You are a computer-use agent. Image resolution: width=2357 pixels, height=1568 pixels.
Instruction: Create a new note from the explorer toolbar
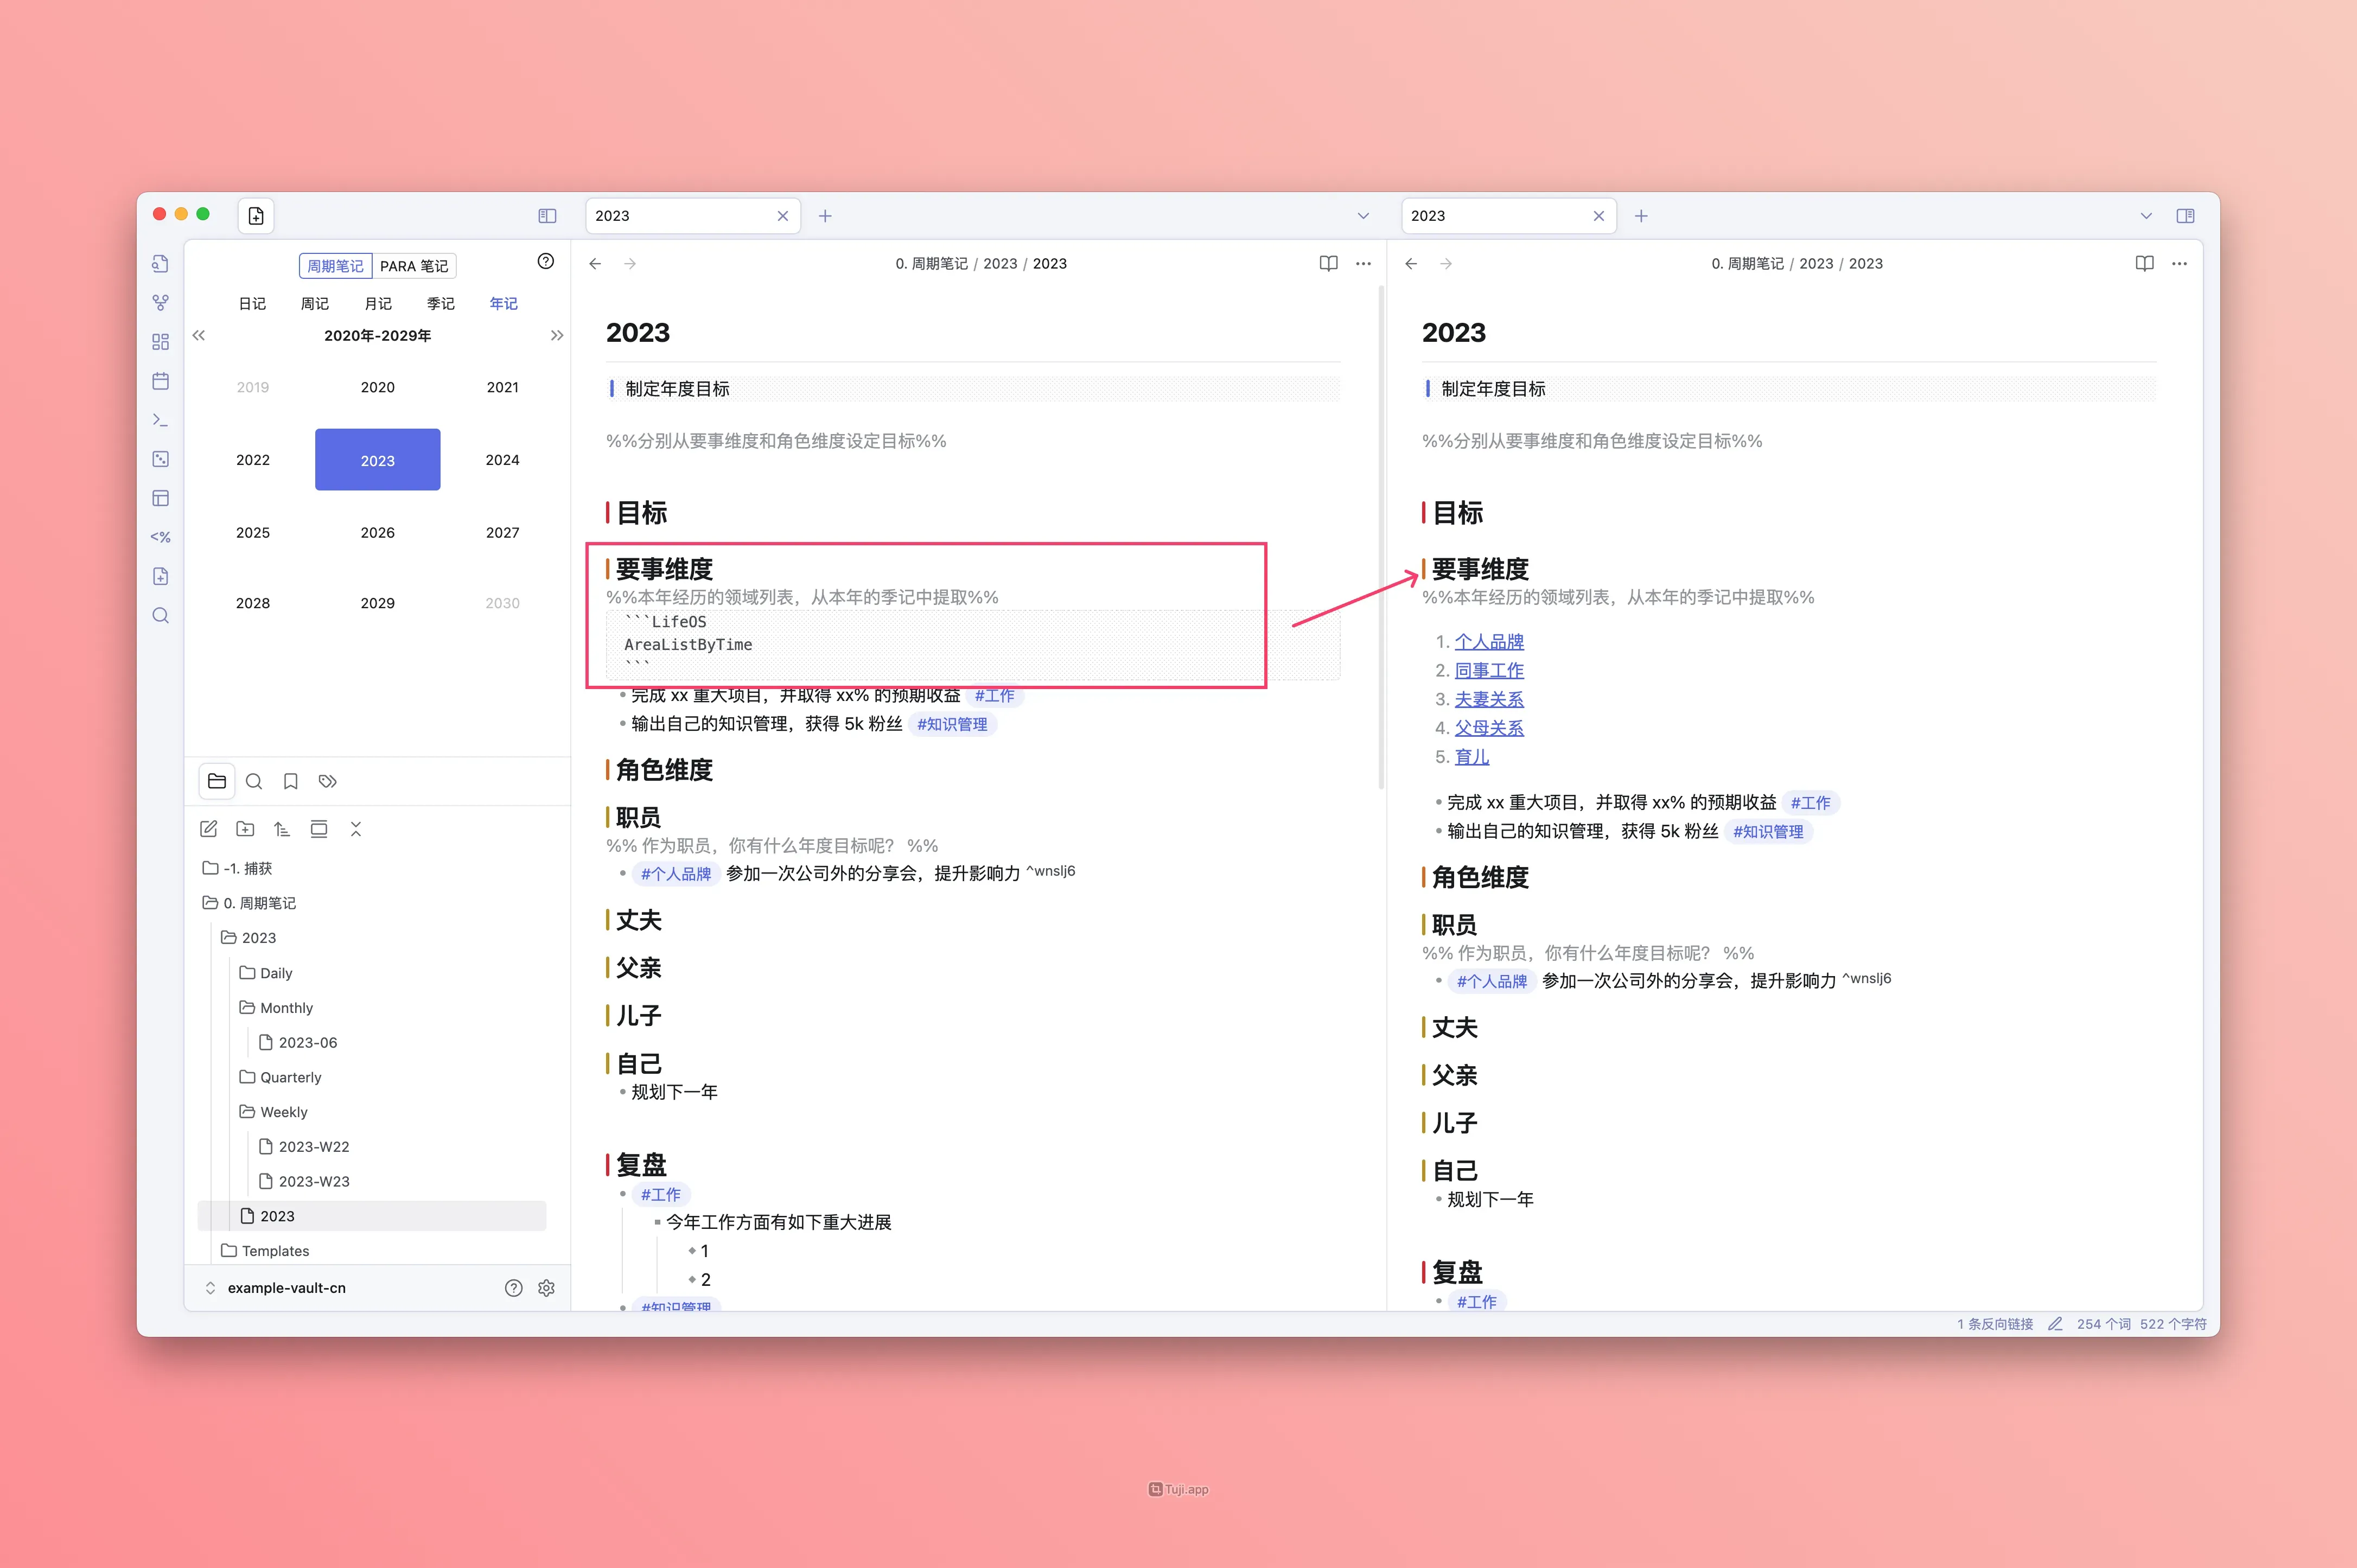[208, 829]
